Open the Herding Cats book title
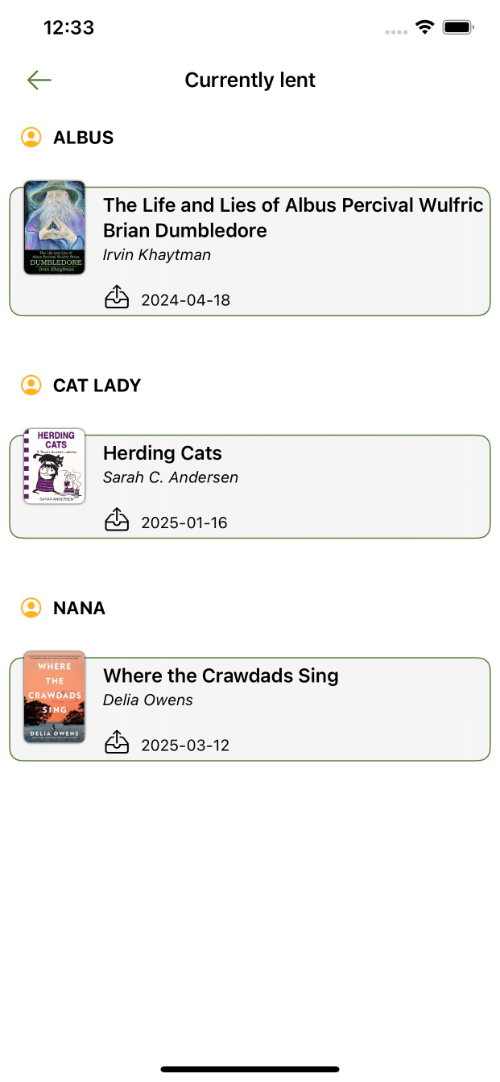The image size is (500, 1082). (162, 453)
